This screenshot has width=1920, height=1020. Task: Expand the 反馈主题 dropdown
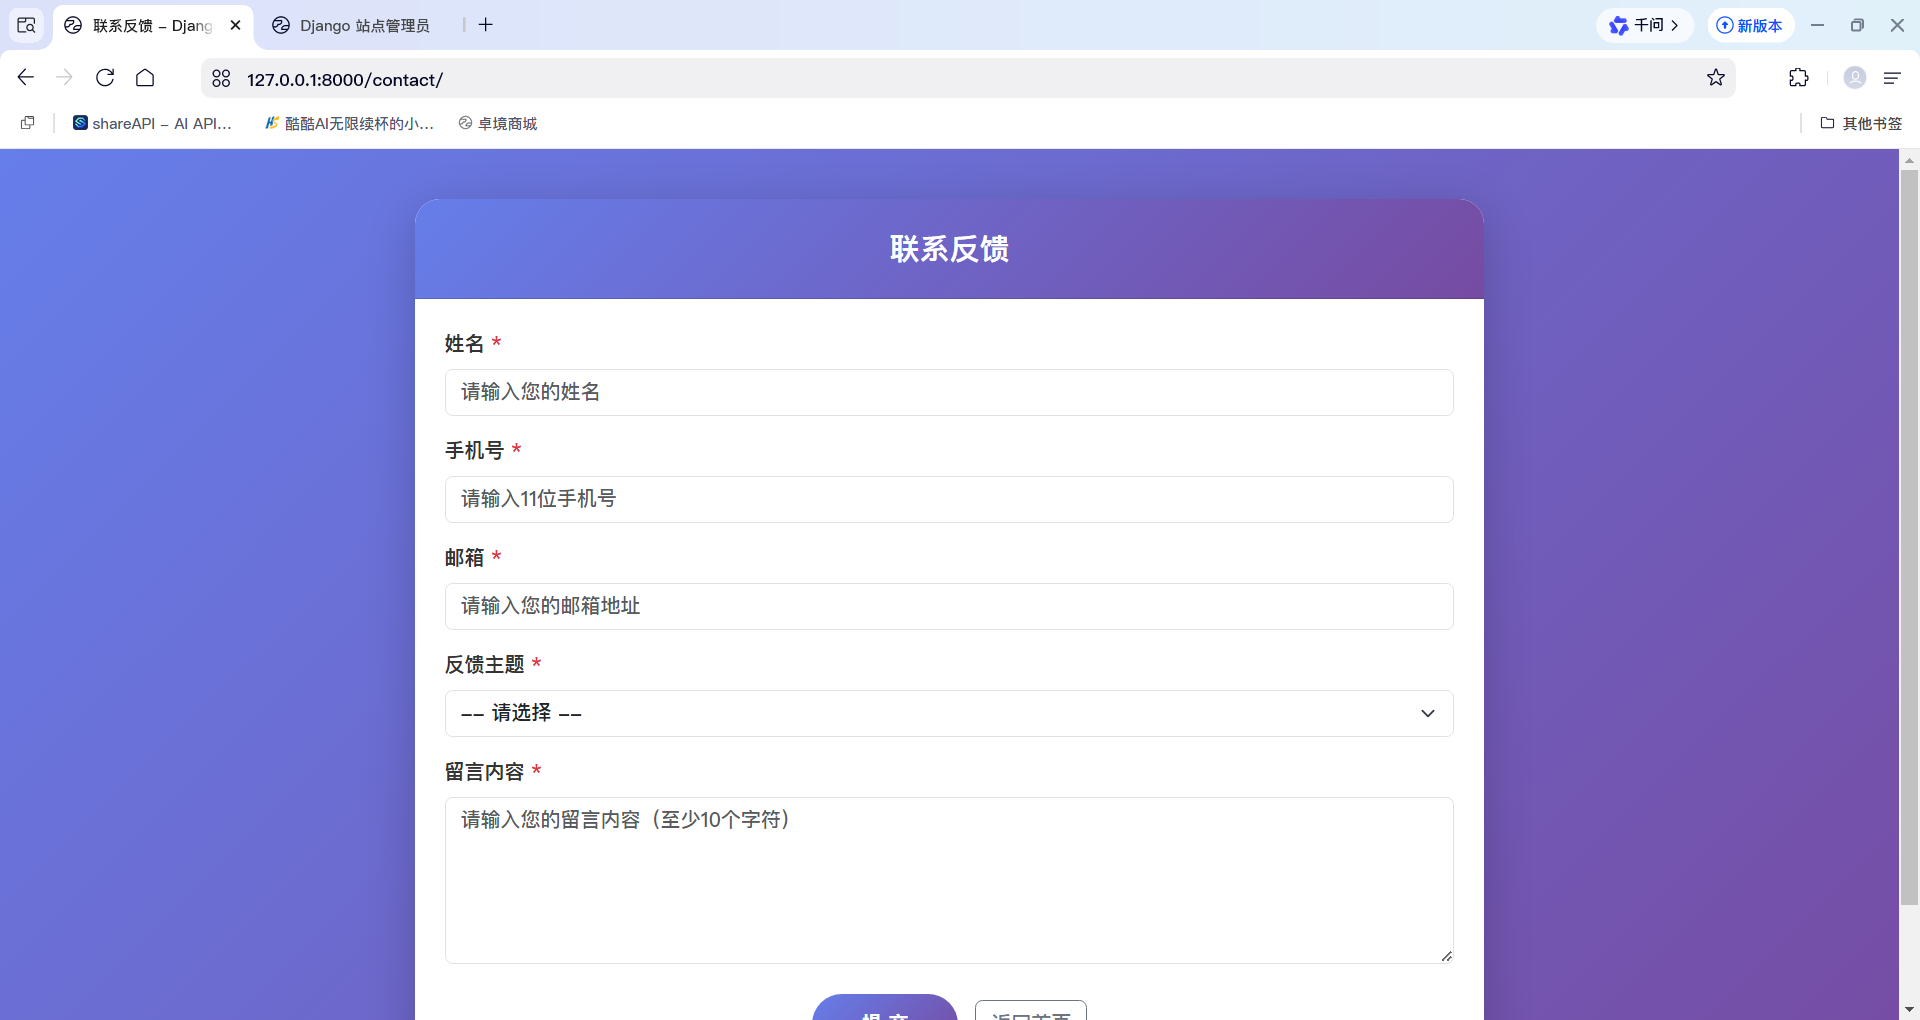tap(949, 713)
